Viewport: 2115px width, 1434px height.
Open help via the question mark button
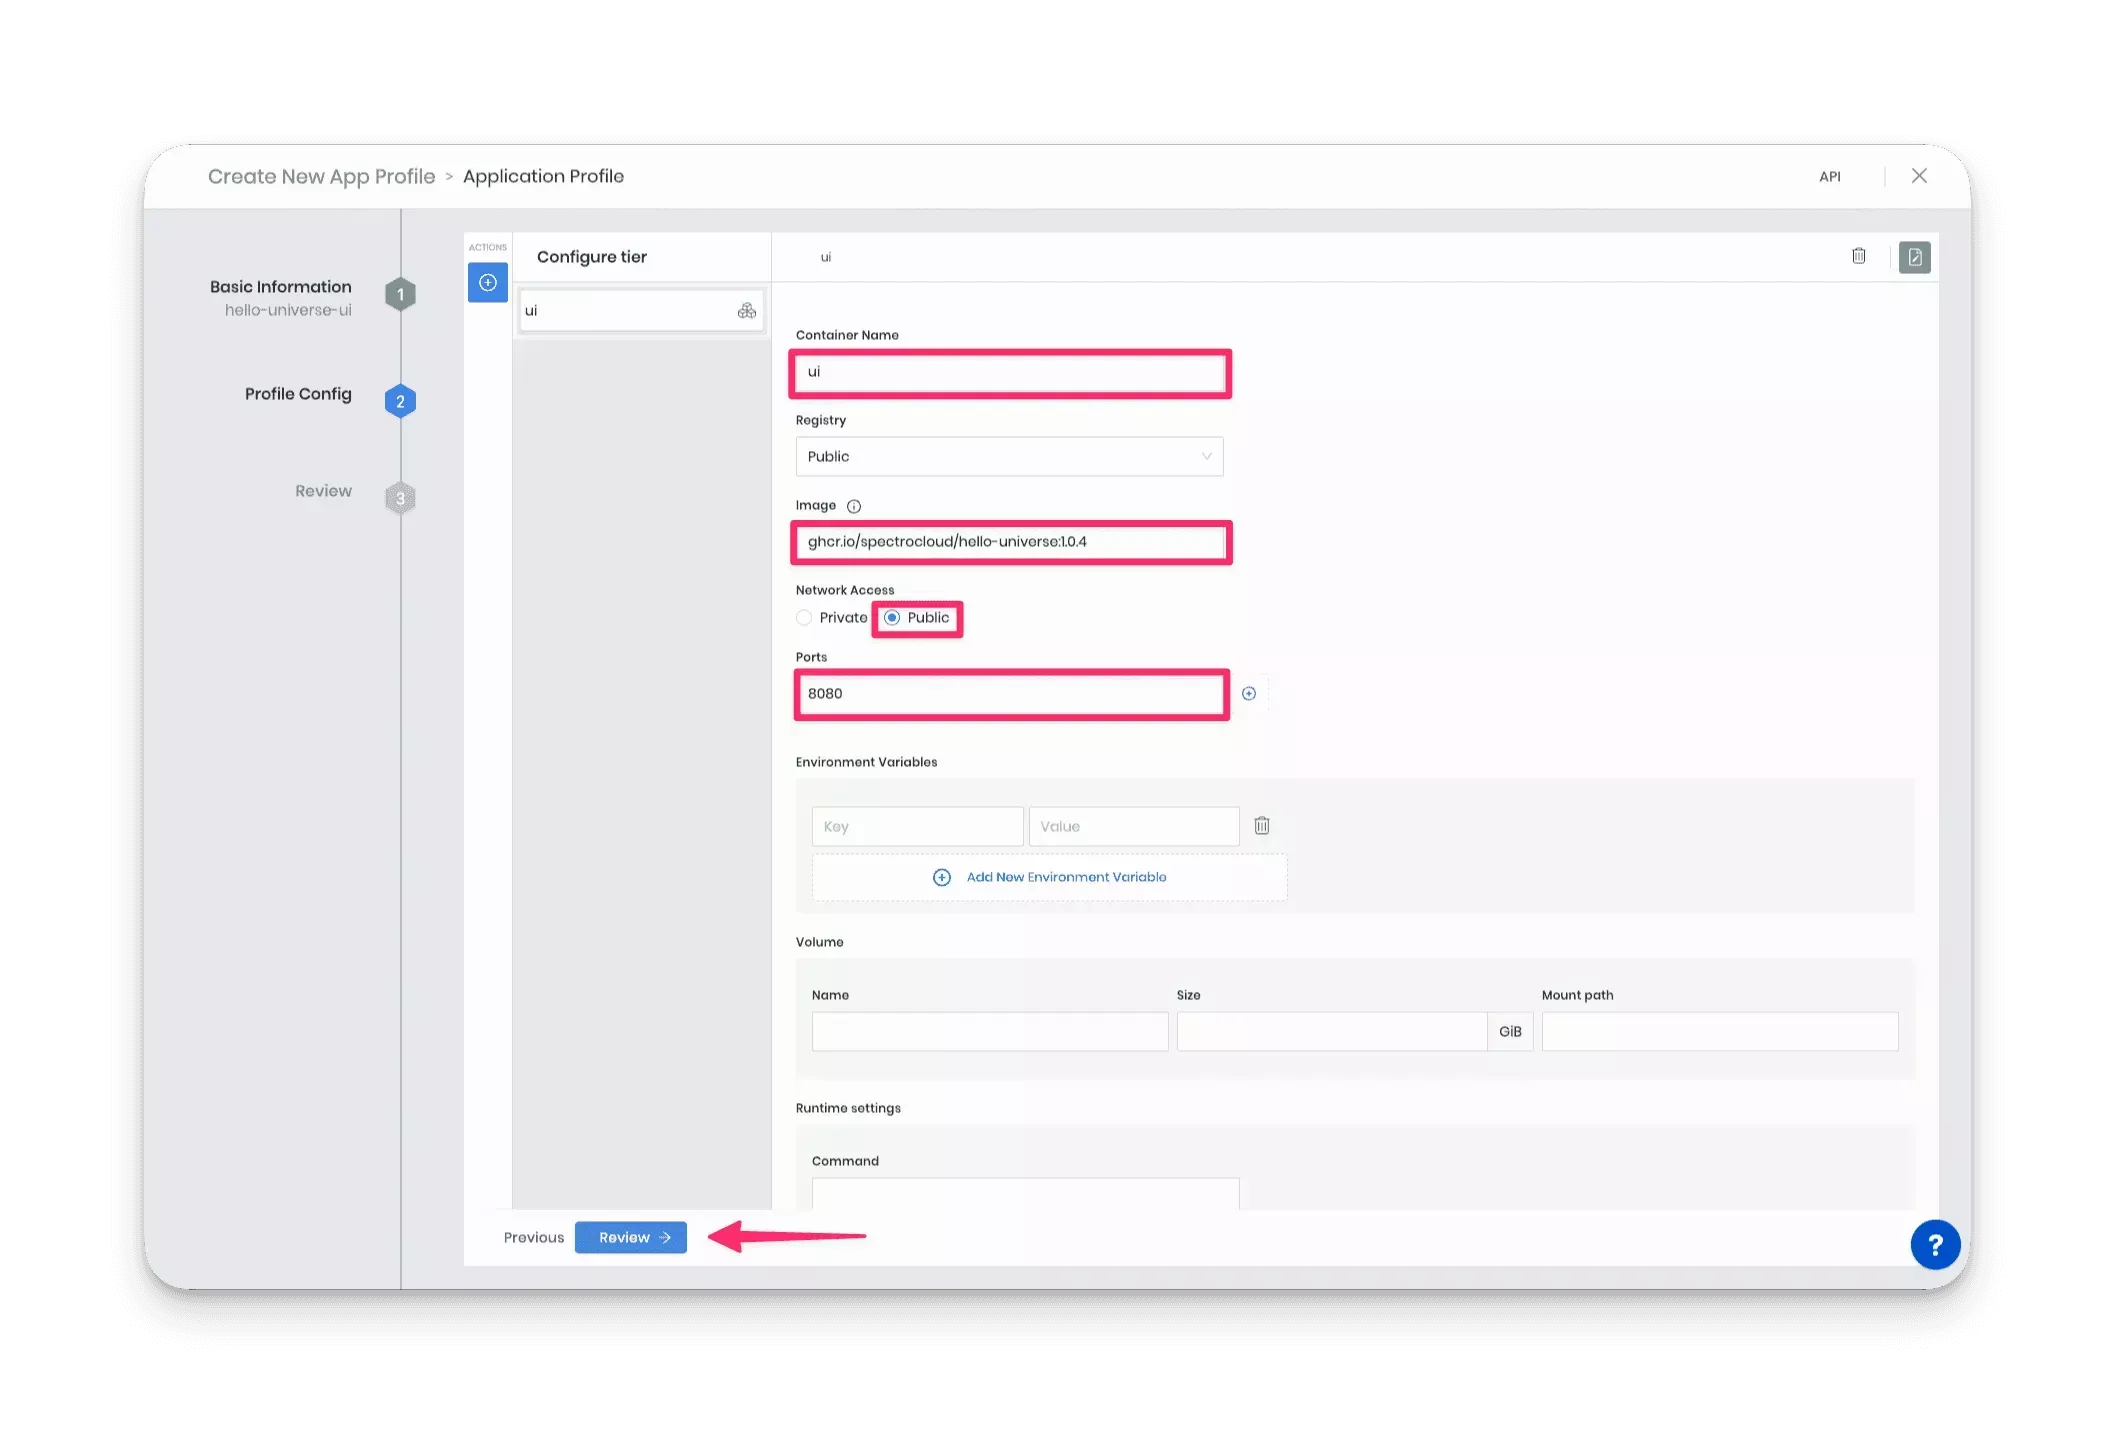1935,1245
